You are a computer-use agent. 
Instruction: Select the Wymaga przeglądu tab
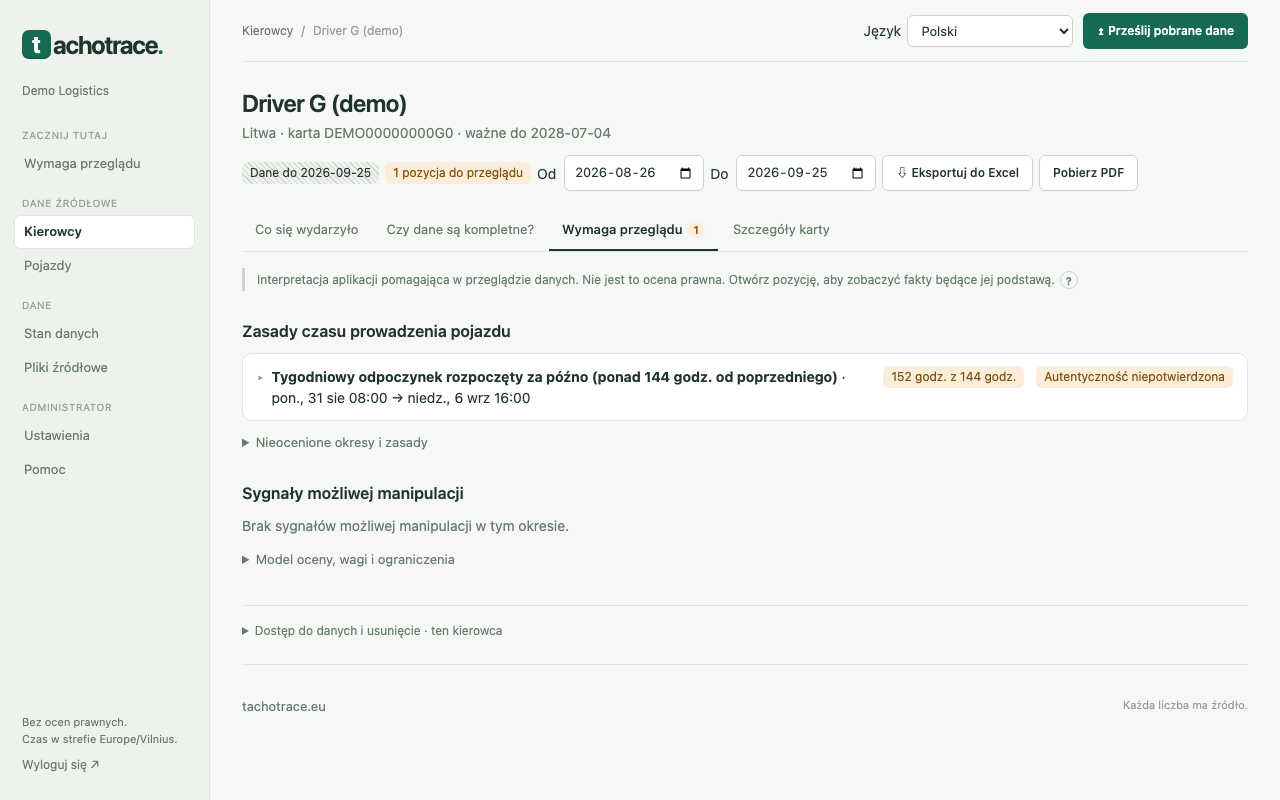pyautogui.click(x=633, y=229)
